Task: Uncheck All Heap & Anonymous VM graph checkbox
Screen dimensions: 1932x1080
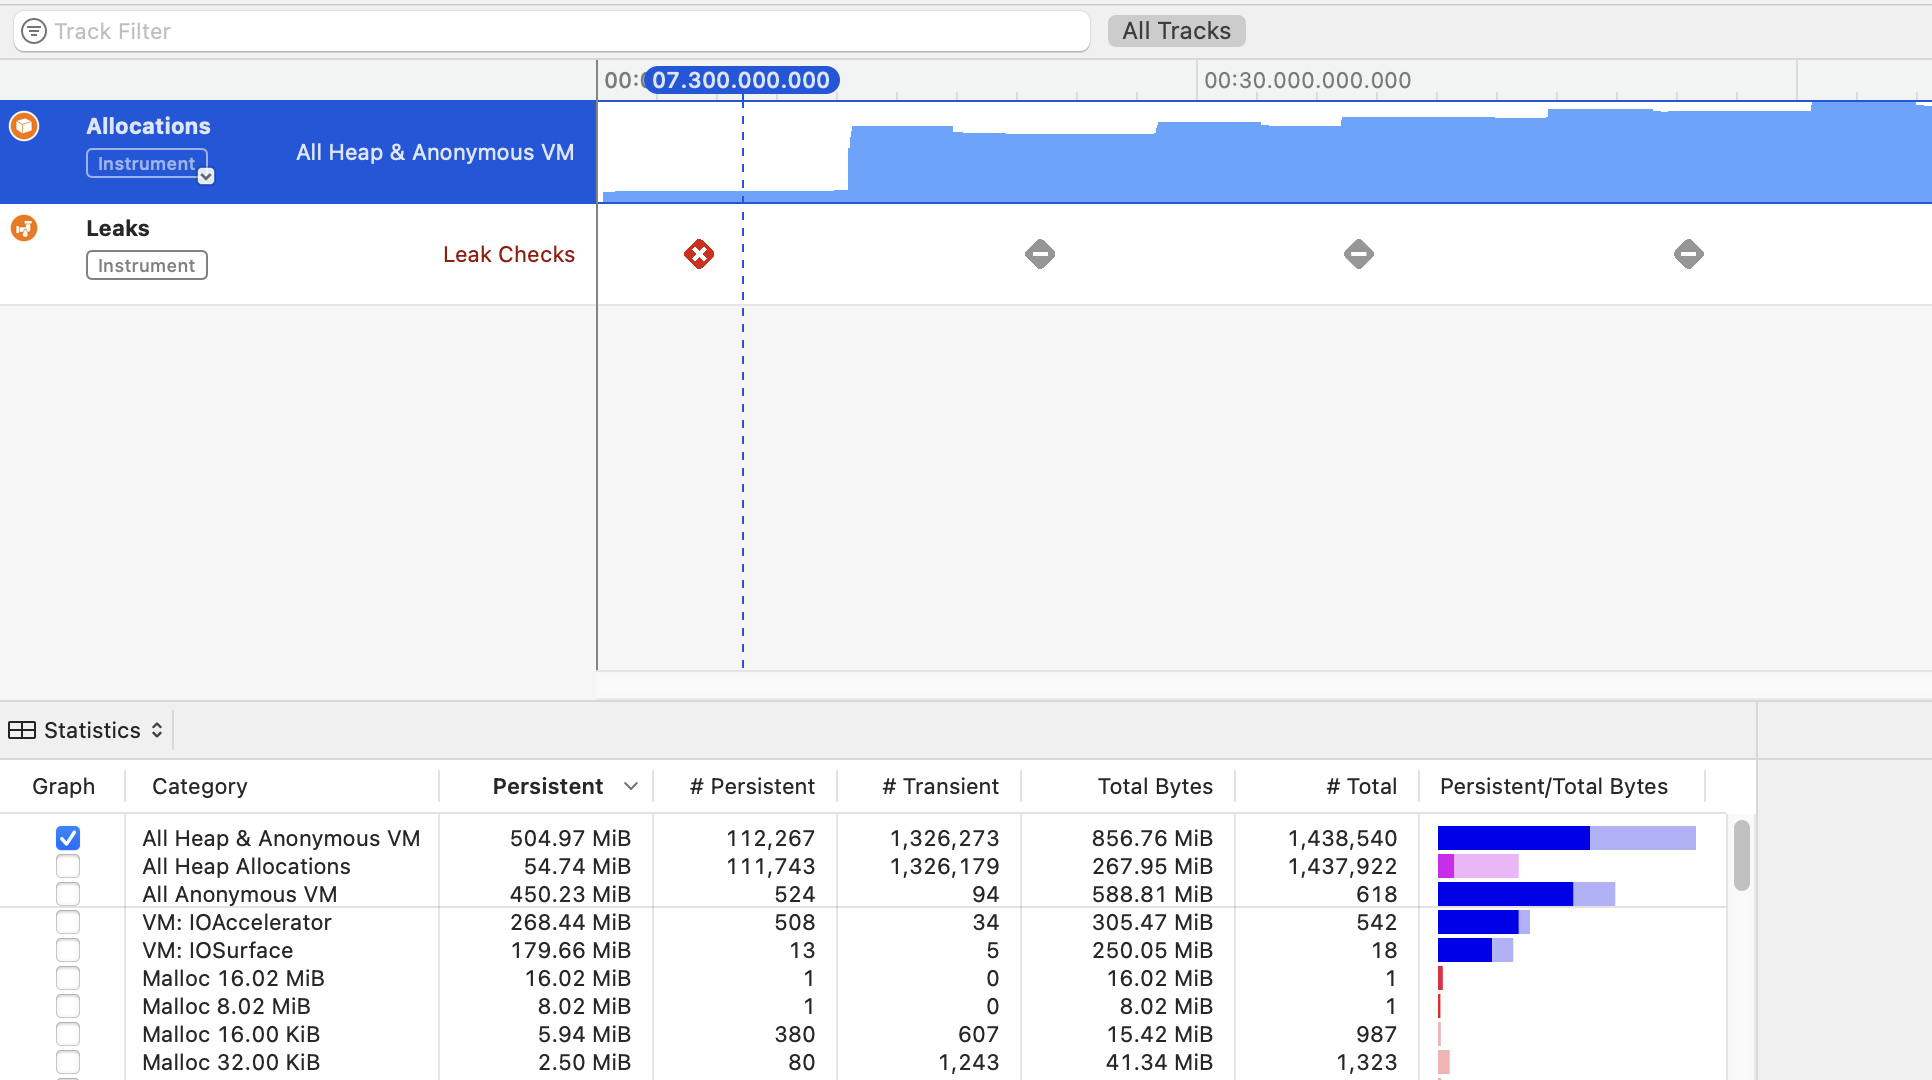Action: 68,838
